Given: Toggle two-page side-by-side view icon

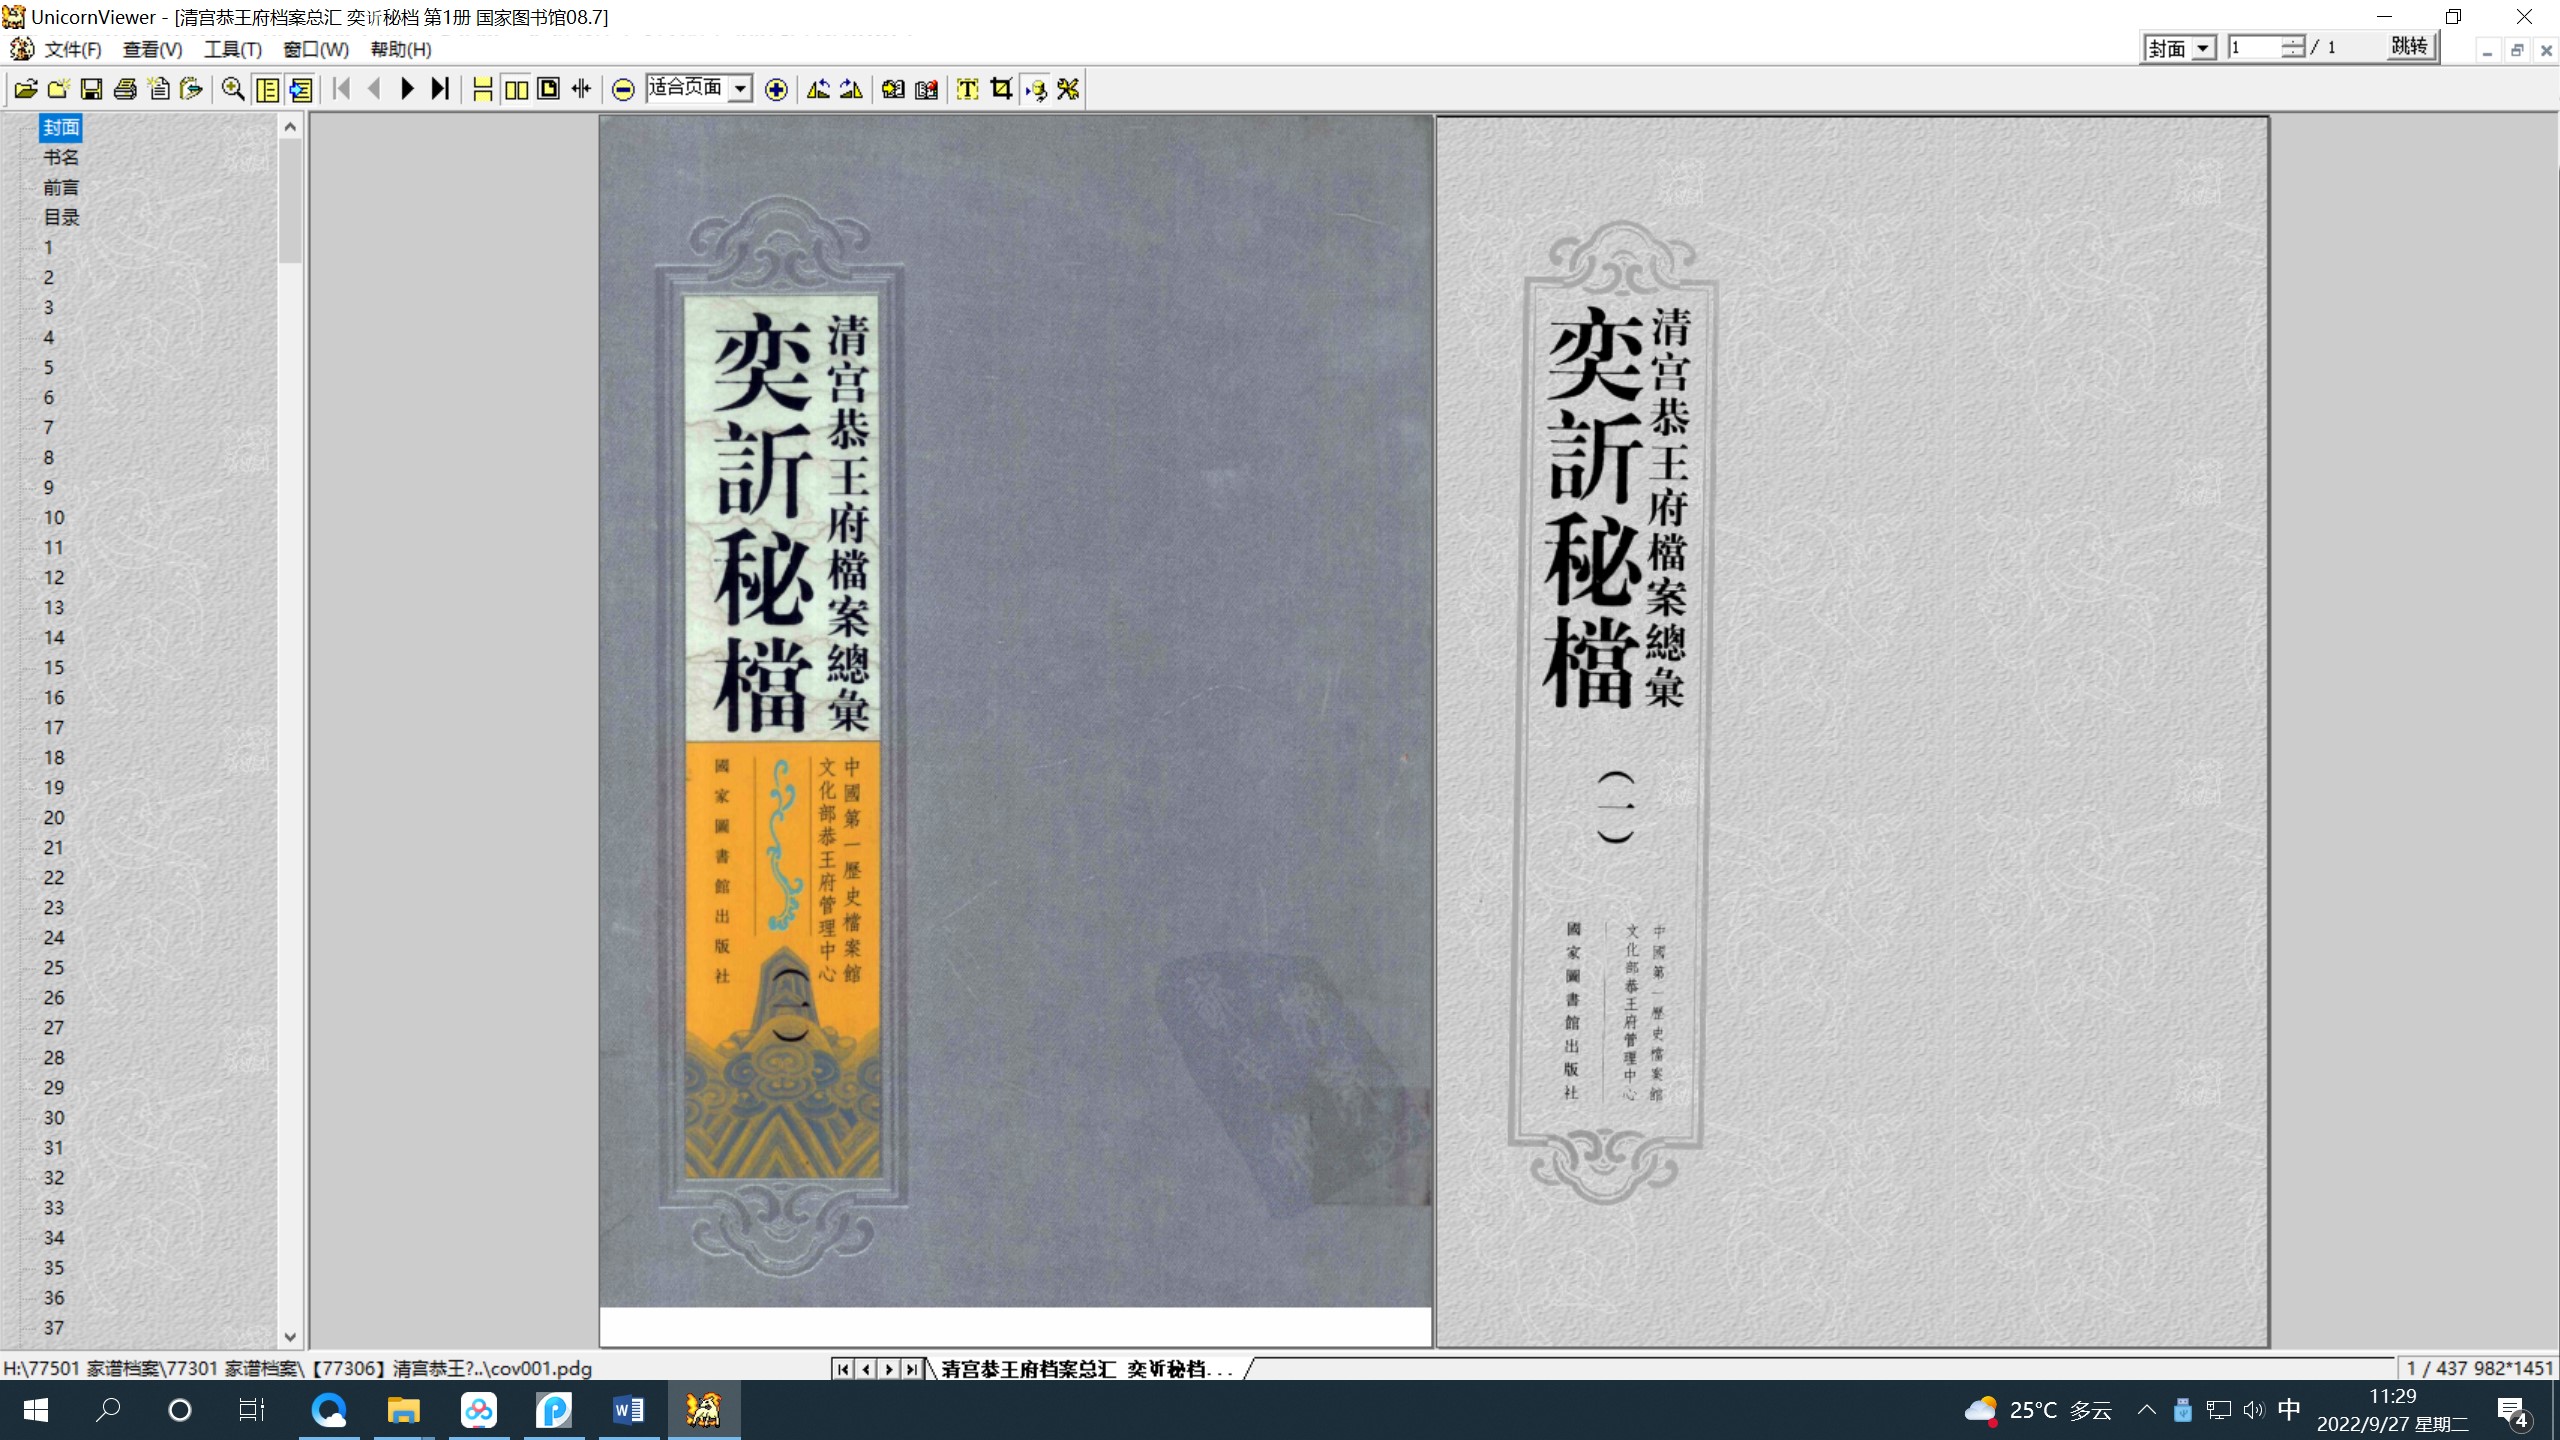Looking at the screenshot, I should coord(516,89).
